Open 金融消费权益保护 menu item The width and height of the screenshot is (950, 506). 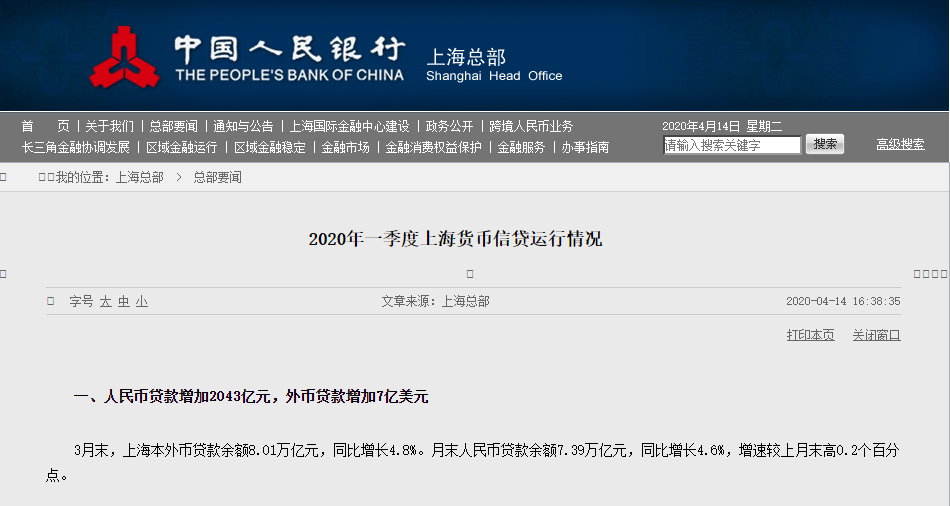point(434,147)
